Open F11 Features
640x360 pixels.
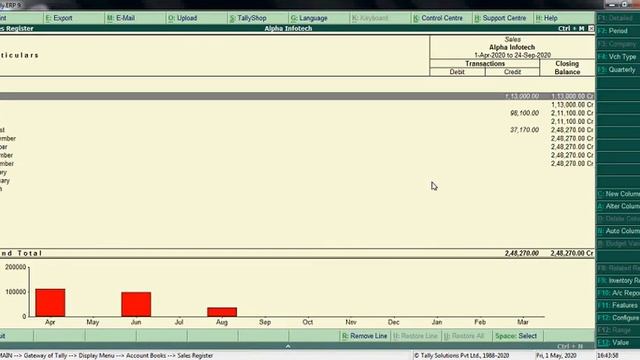tap(618, 305)
